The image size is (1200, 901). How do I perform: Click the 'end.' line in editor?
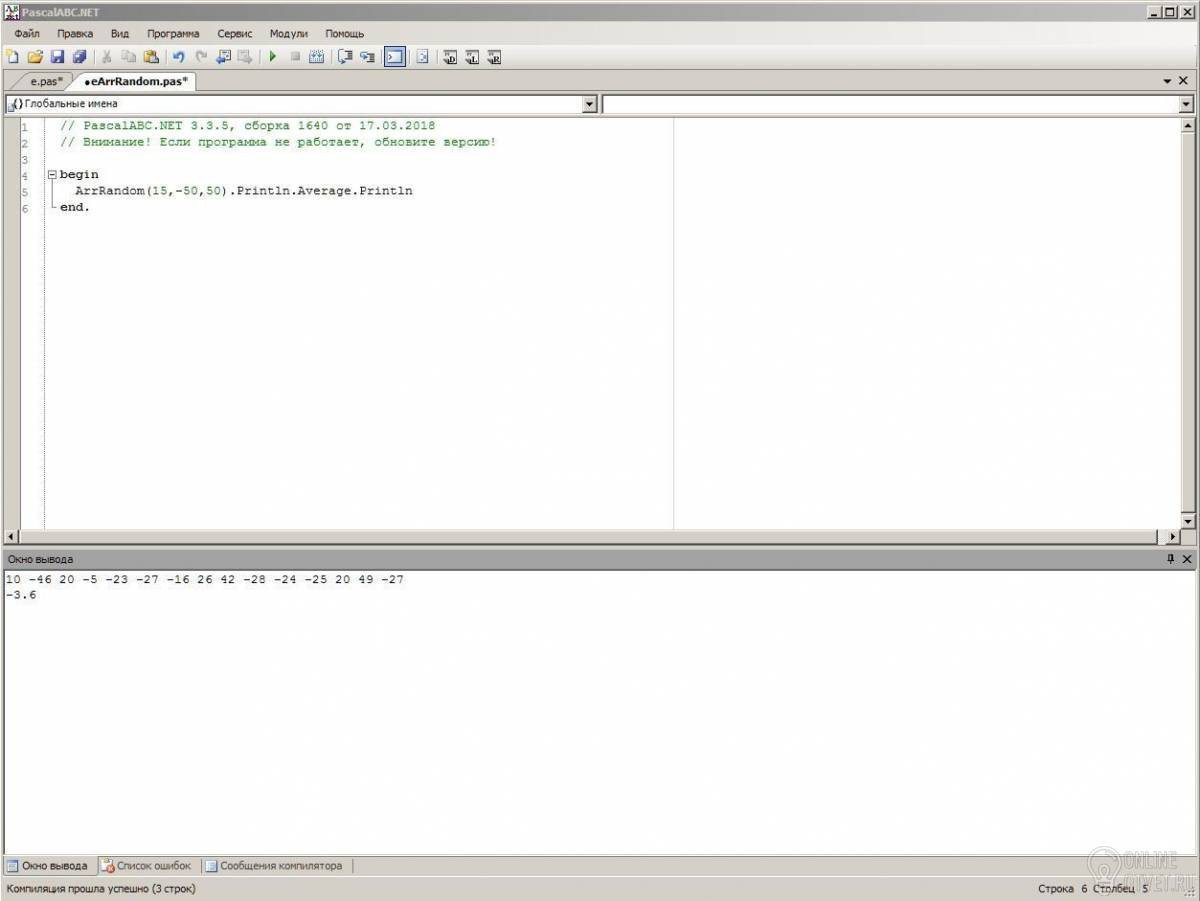[75, 207]
